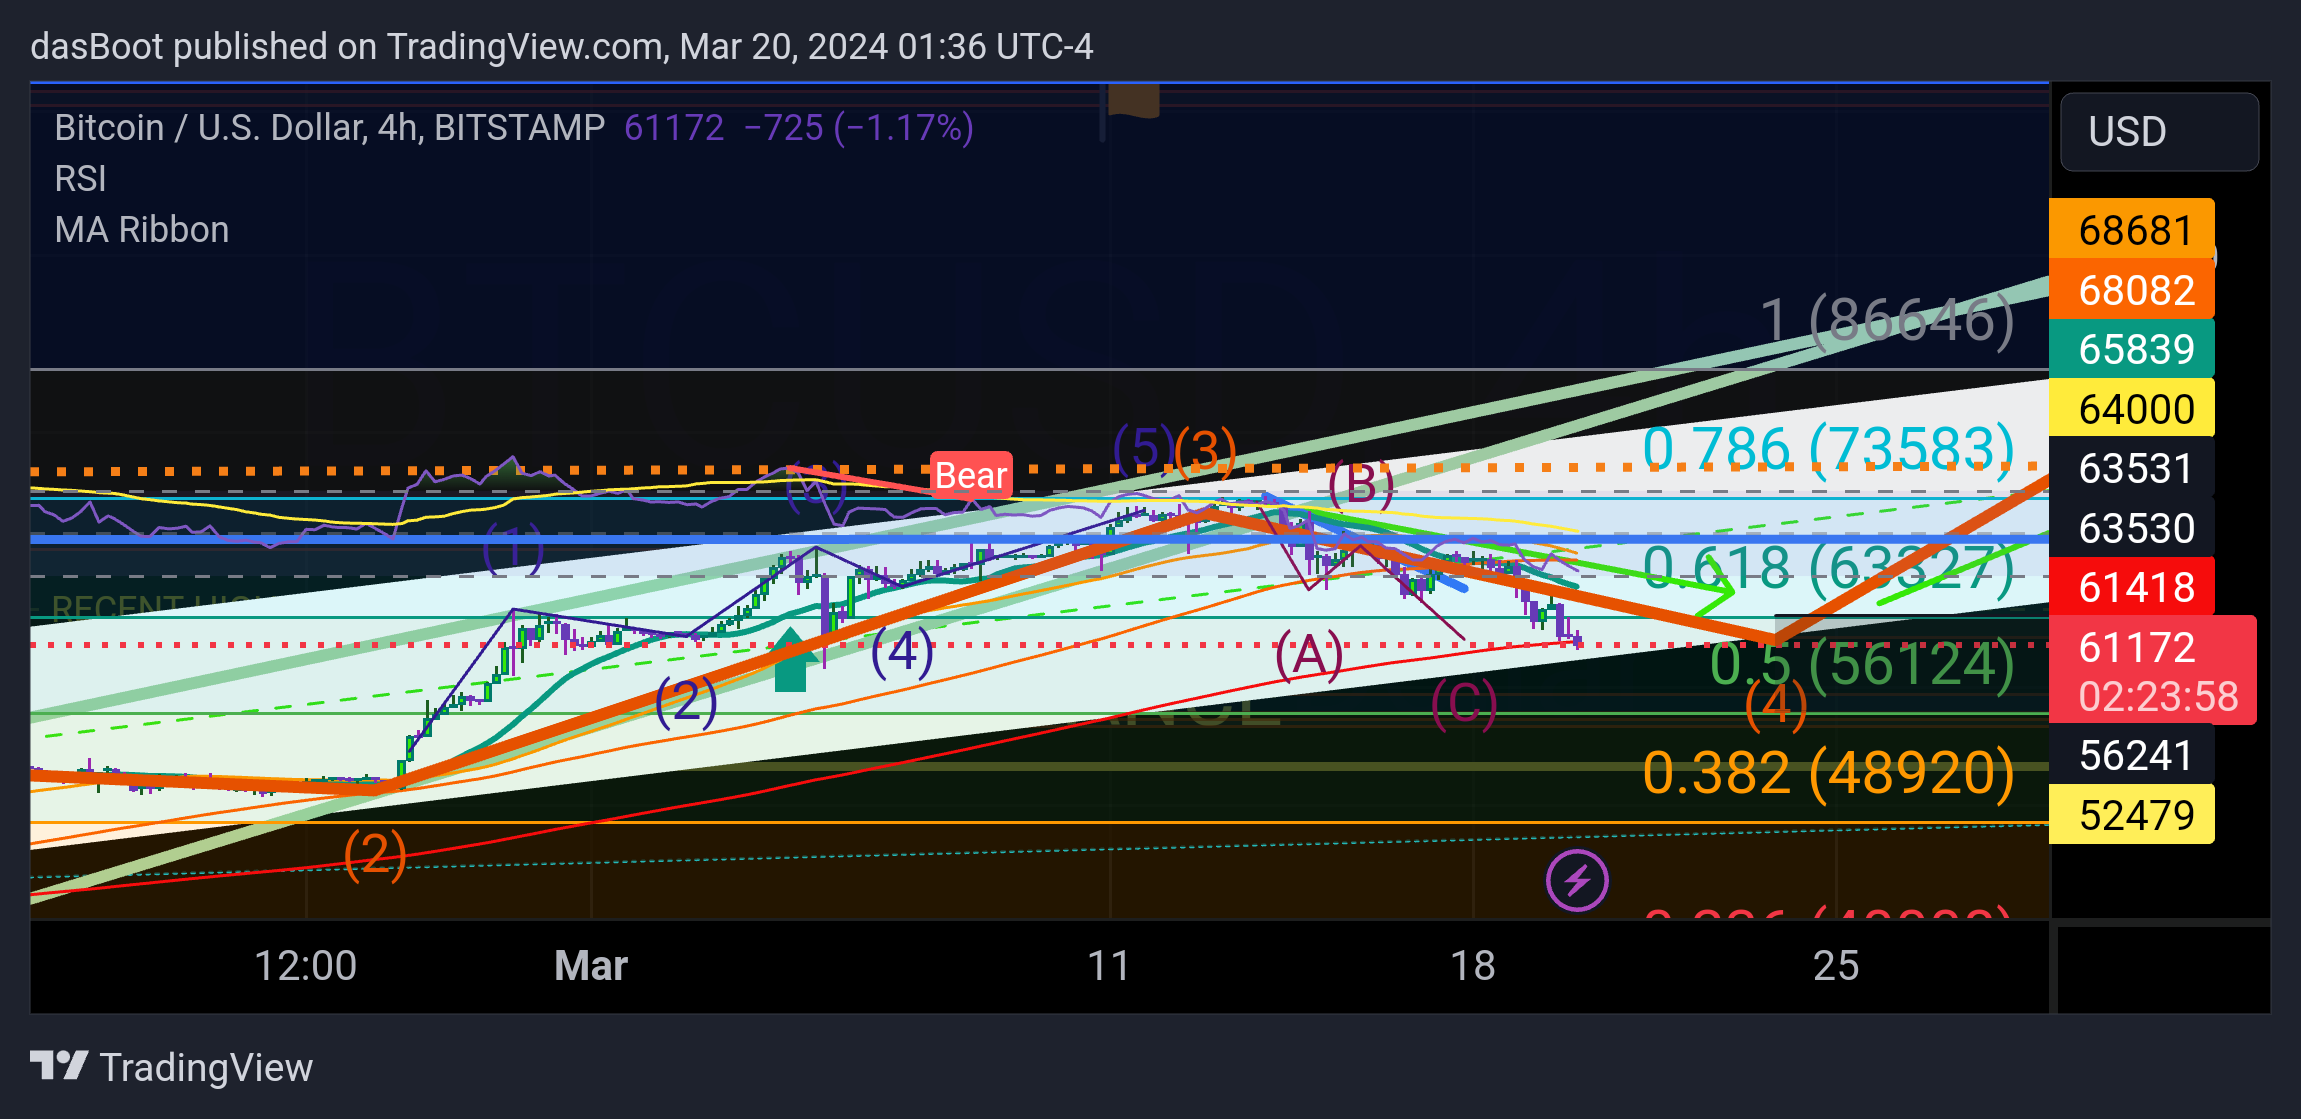Screen dimensions: 2301x1119
Task: Click the red Bear signal label
Action: [970, 475]
